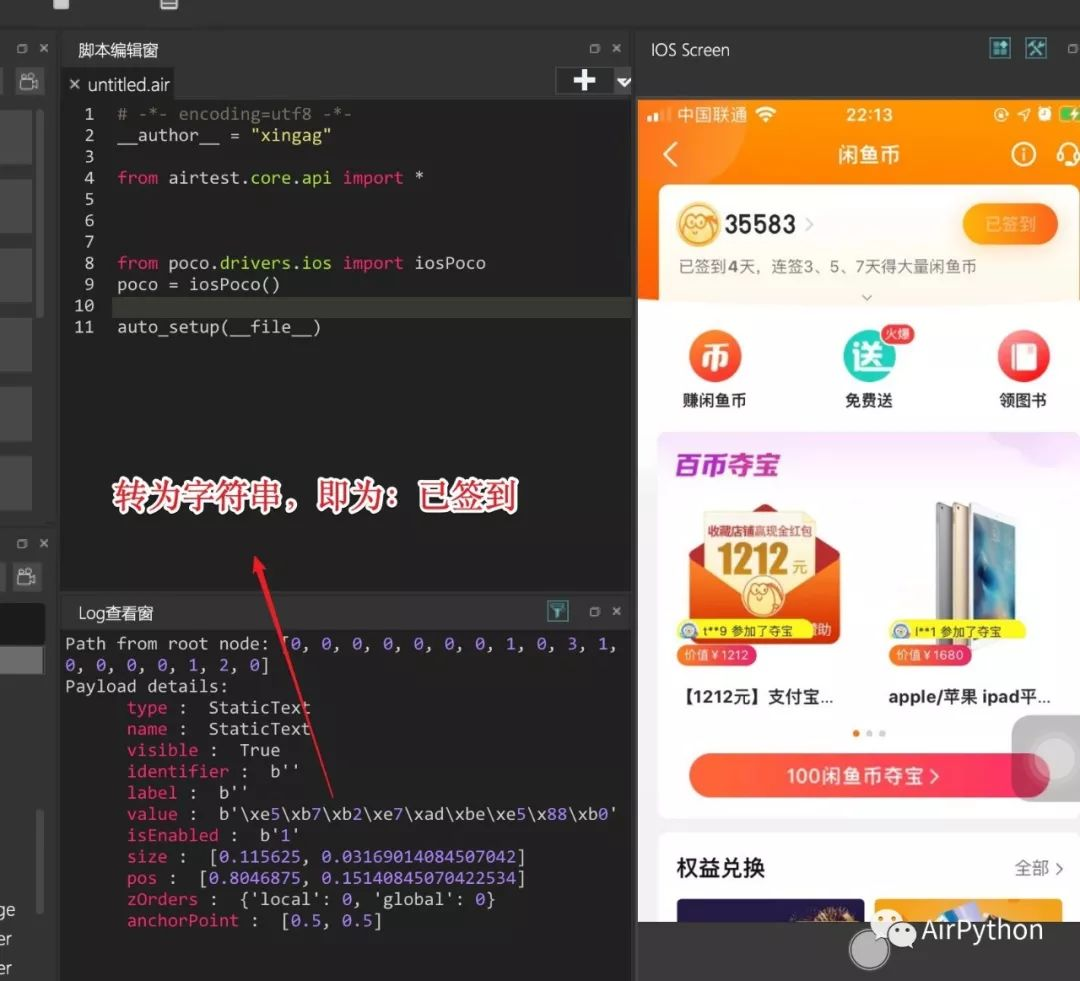
Task: Open the 35583 coin balance details
Action: [746, 224]
